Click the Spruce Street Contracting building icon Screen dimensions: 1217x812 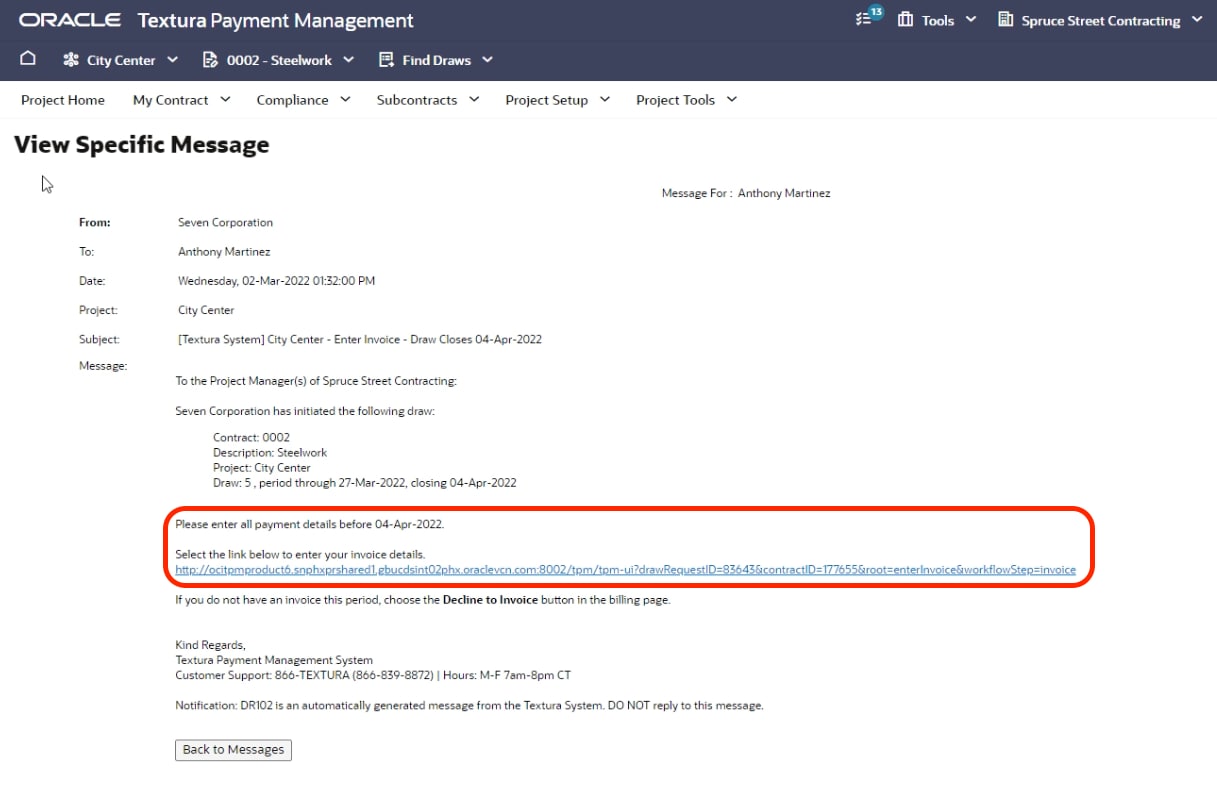1005,20
